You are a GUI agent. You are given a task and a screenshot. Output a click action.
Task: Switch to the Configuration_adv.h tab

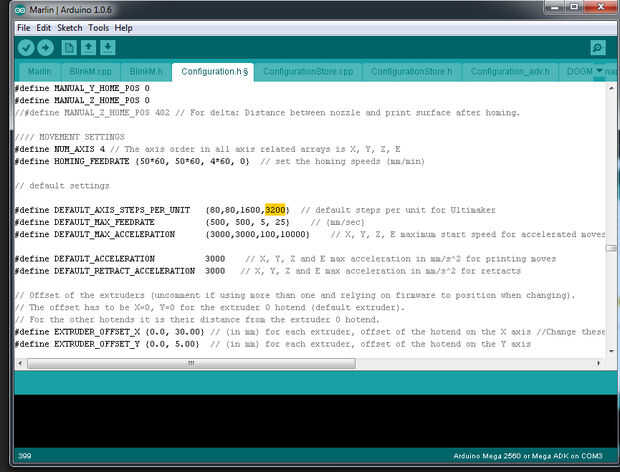510,72
